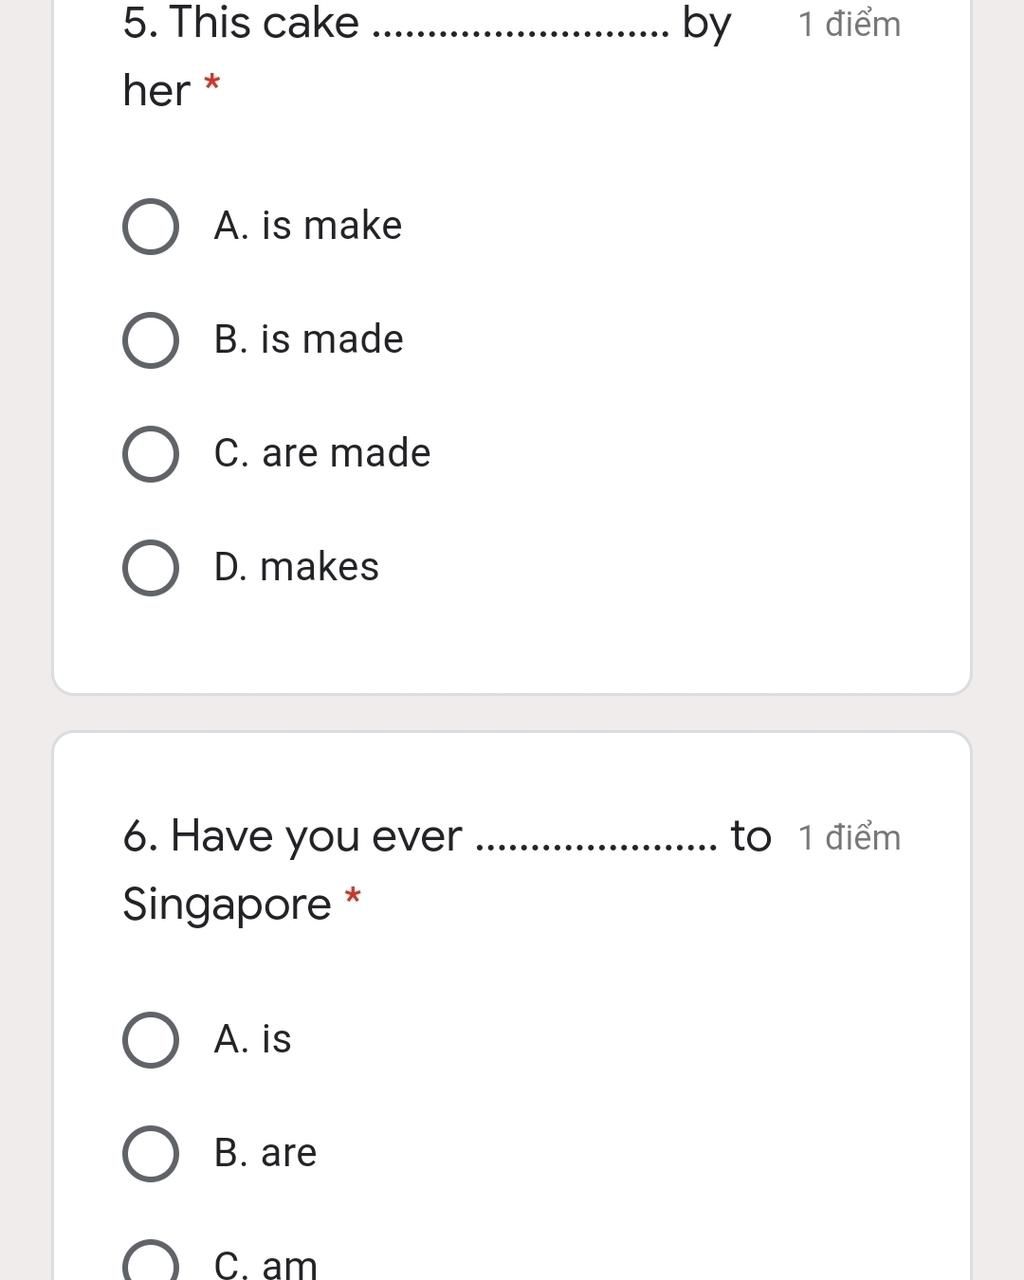Choose radio circle for C. am

(151, 1264)
